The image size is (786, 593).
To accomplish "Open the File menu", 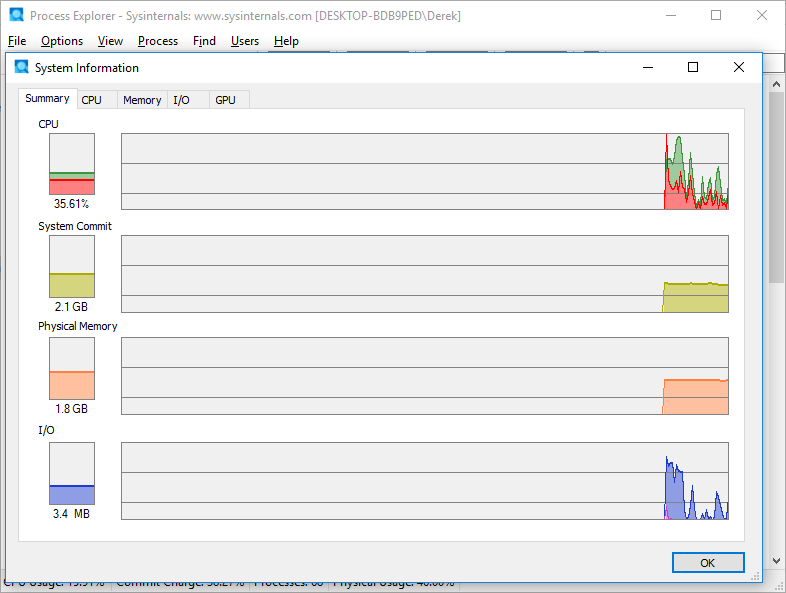I will tap(17, 41).
